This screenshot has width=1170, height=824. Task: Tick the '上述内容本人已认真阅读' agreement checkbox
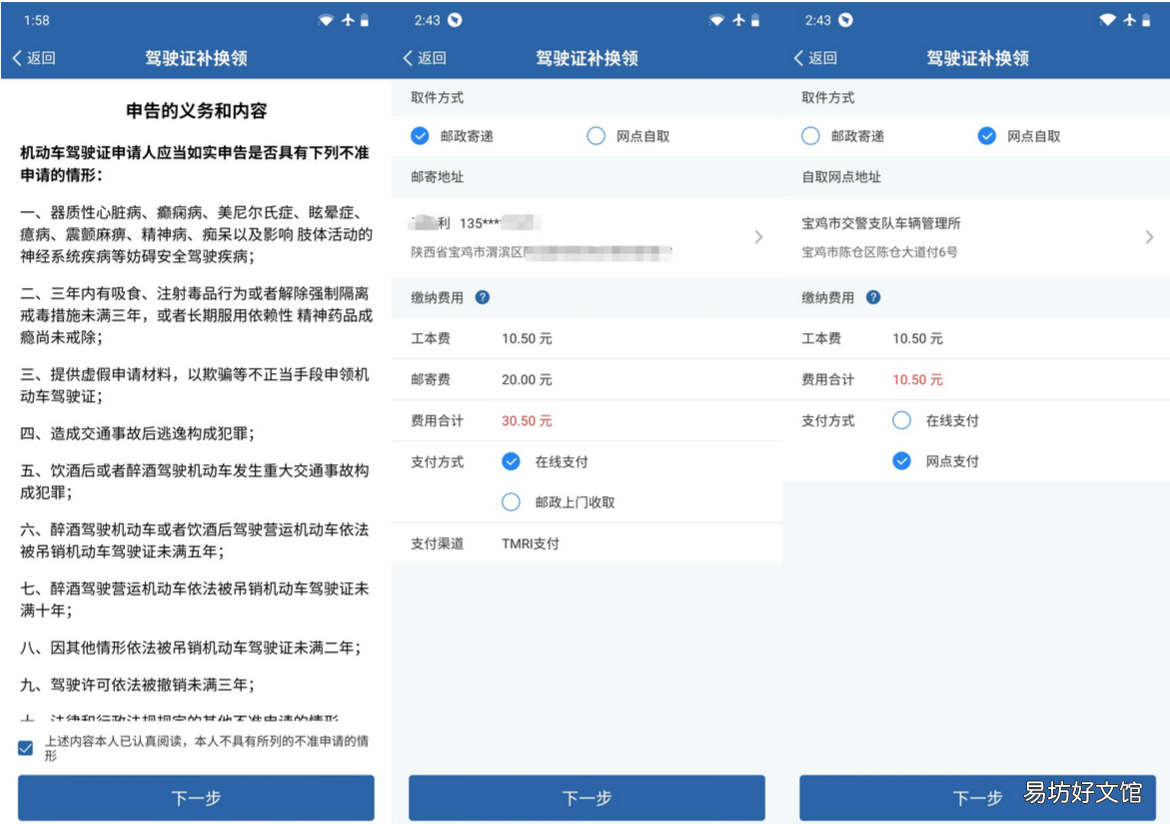tap(25, 748)
